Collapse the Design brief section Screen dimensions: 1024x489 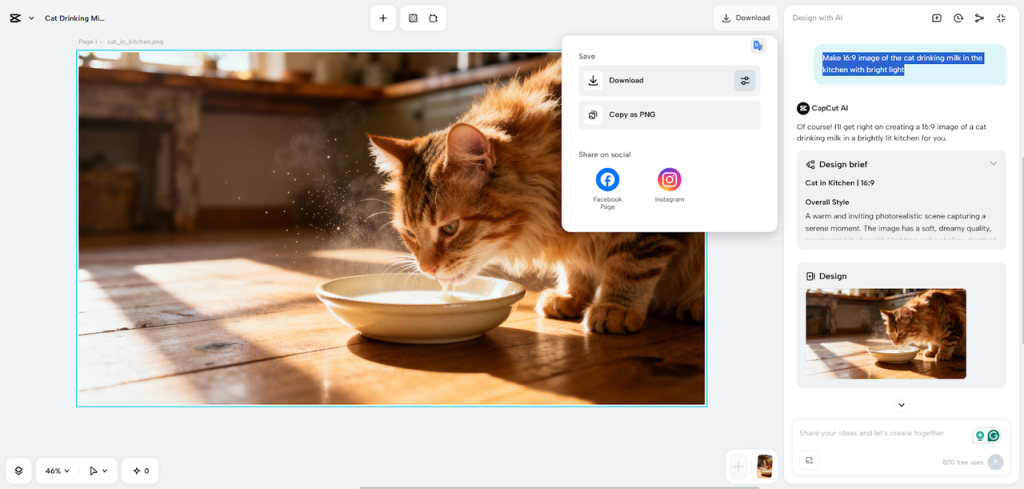click(x=993, y=164)
